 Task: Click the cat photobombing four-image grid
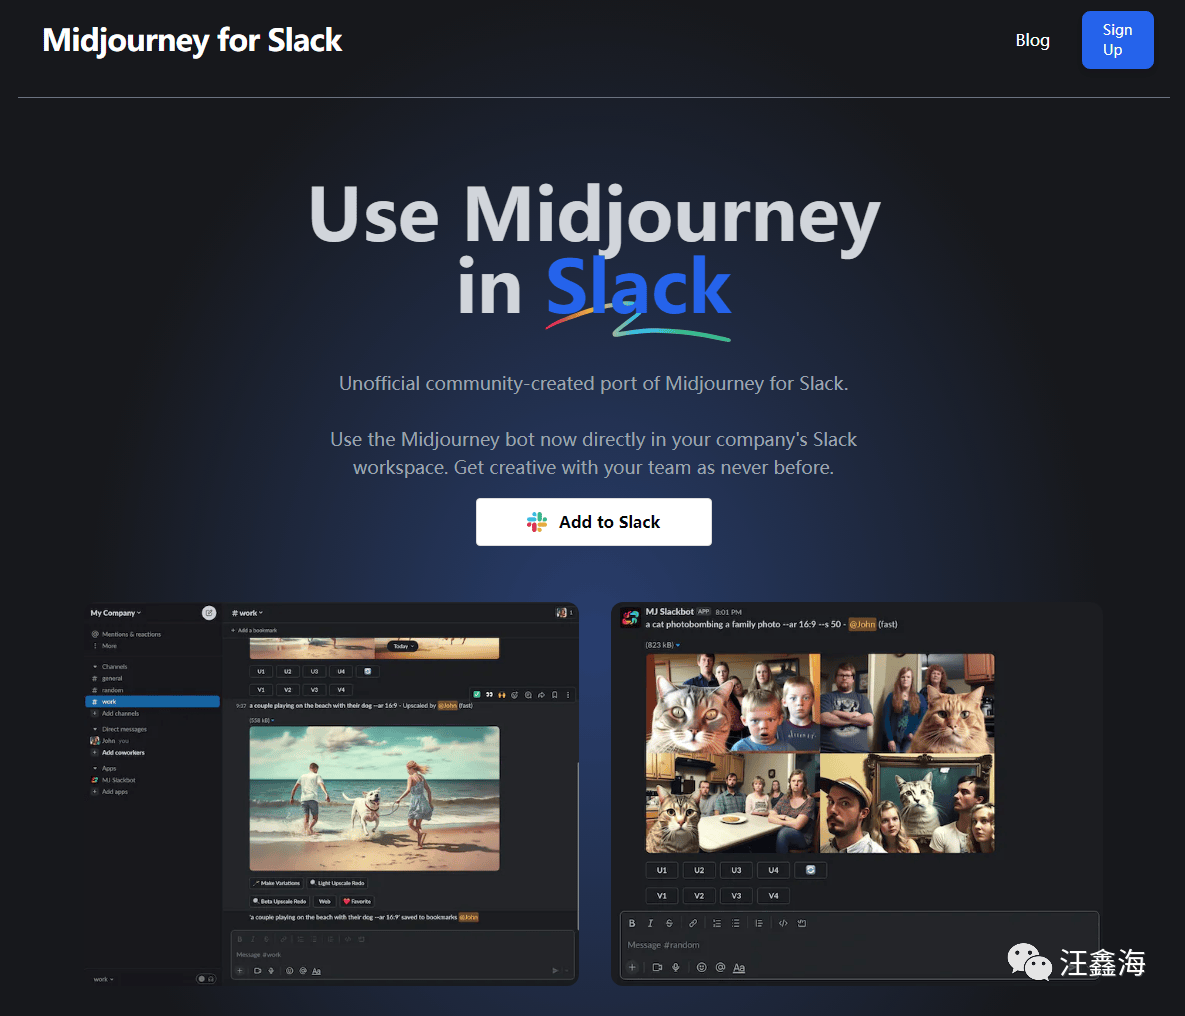tap(820, 753)
